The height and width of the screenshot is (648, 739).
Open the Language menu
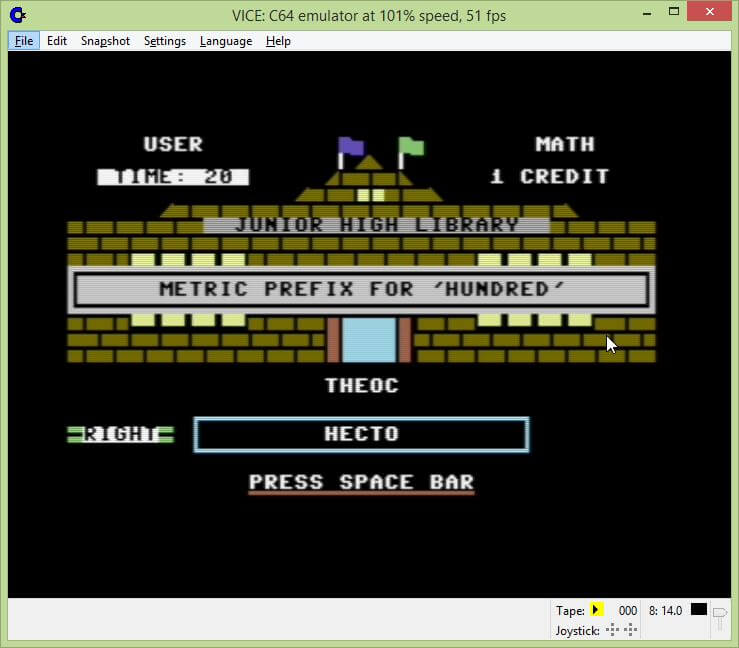pyautogui.click(x=226, y=41)
